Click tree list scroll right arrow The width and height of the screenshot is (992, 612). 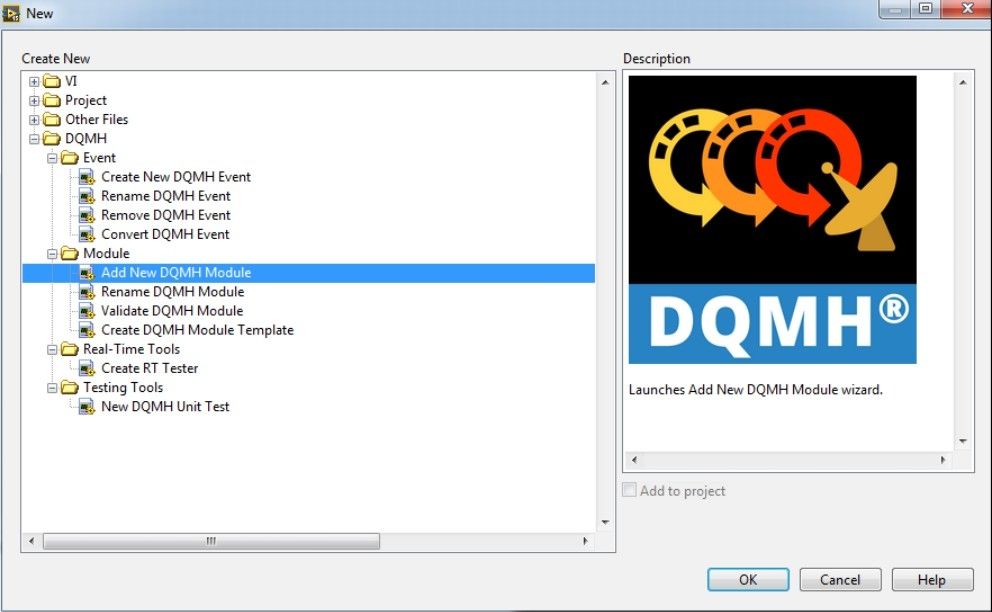(585, 541)
